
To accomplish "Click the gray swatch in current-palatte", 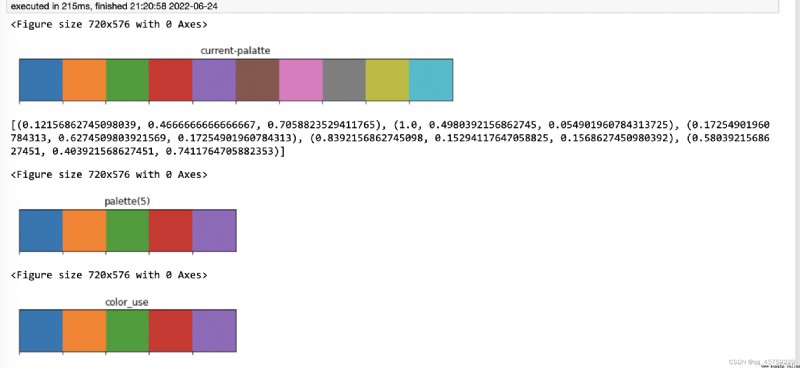I will point(344,80).
